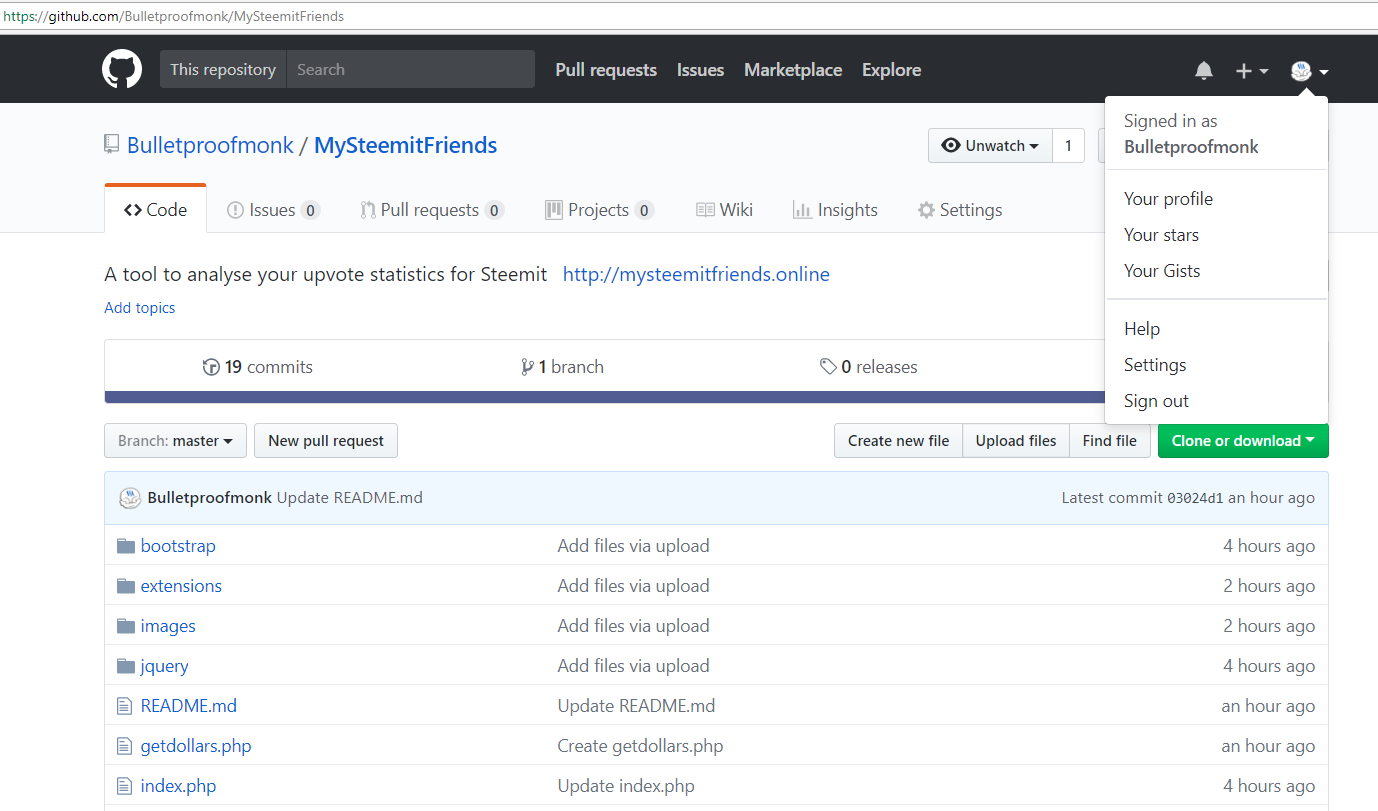Viewport: 1378px width, 811px height.
Task: Open Explore in top navigation
Action: 892,70
